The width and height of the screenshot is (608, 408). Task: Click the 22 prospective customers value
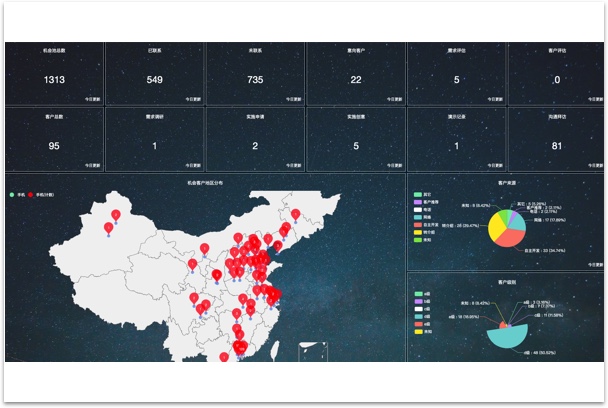coord(356,80)
